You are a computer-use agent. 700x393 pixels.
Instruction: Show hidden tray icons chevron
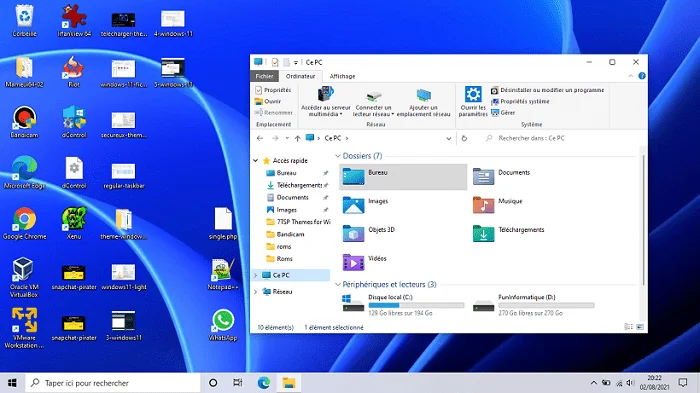click(x=593, y=383)
